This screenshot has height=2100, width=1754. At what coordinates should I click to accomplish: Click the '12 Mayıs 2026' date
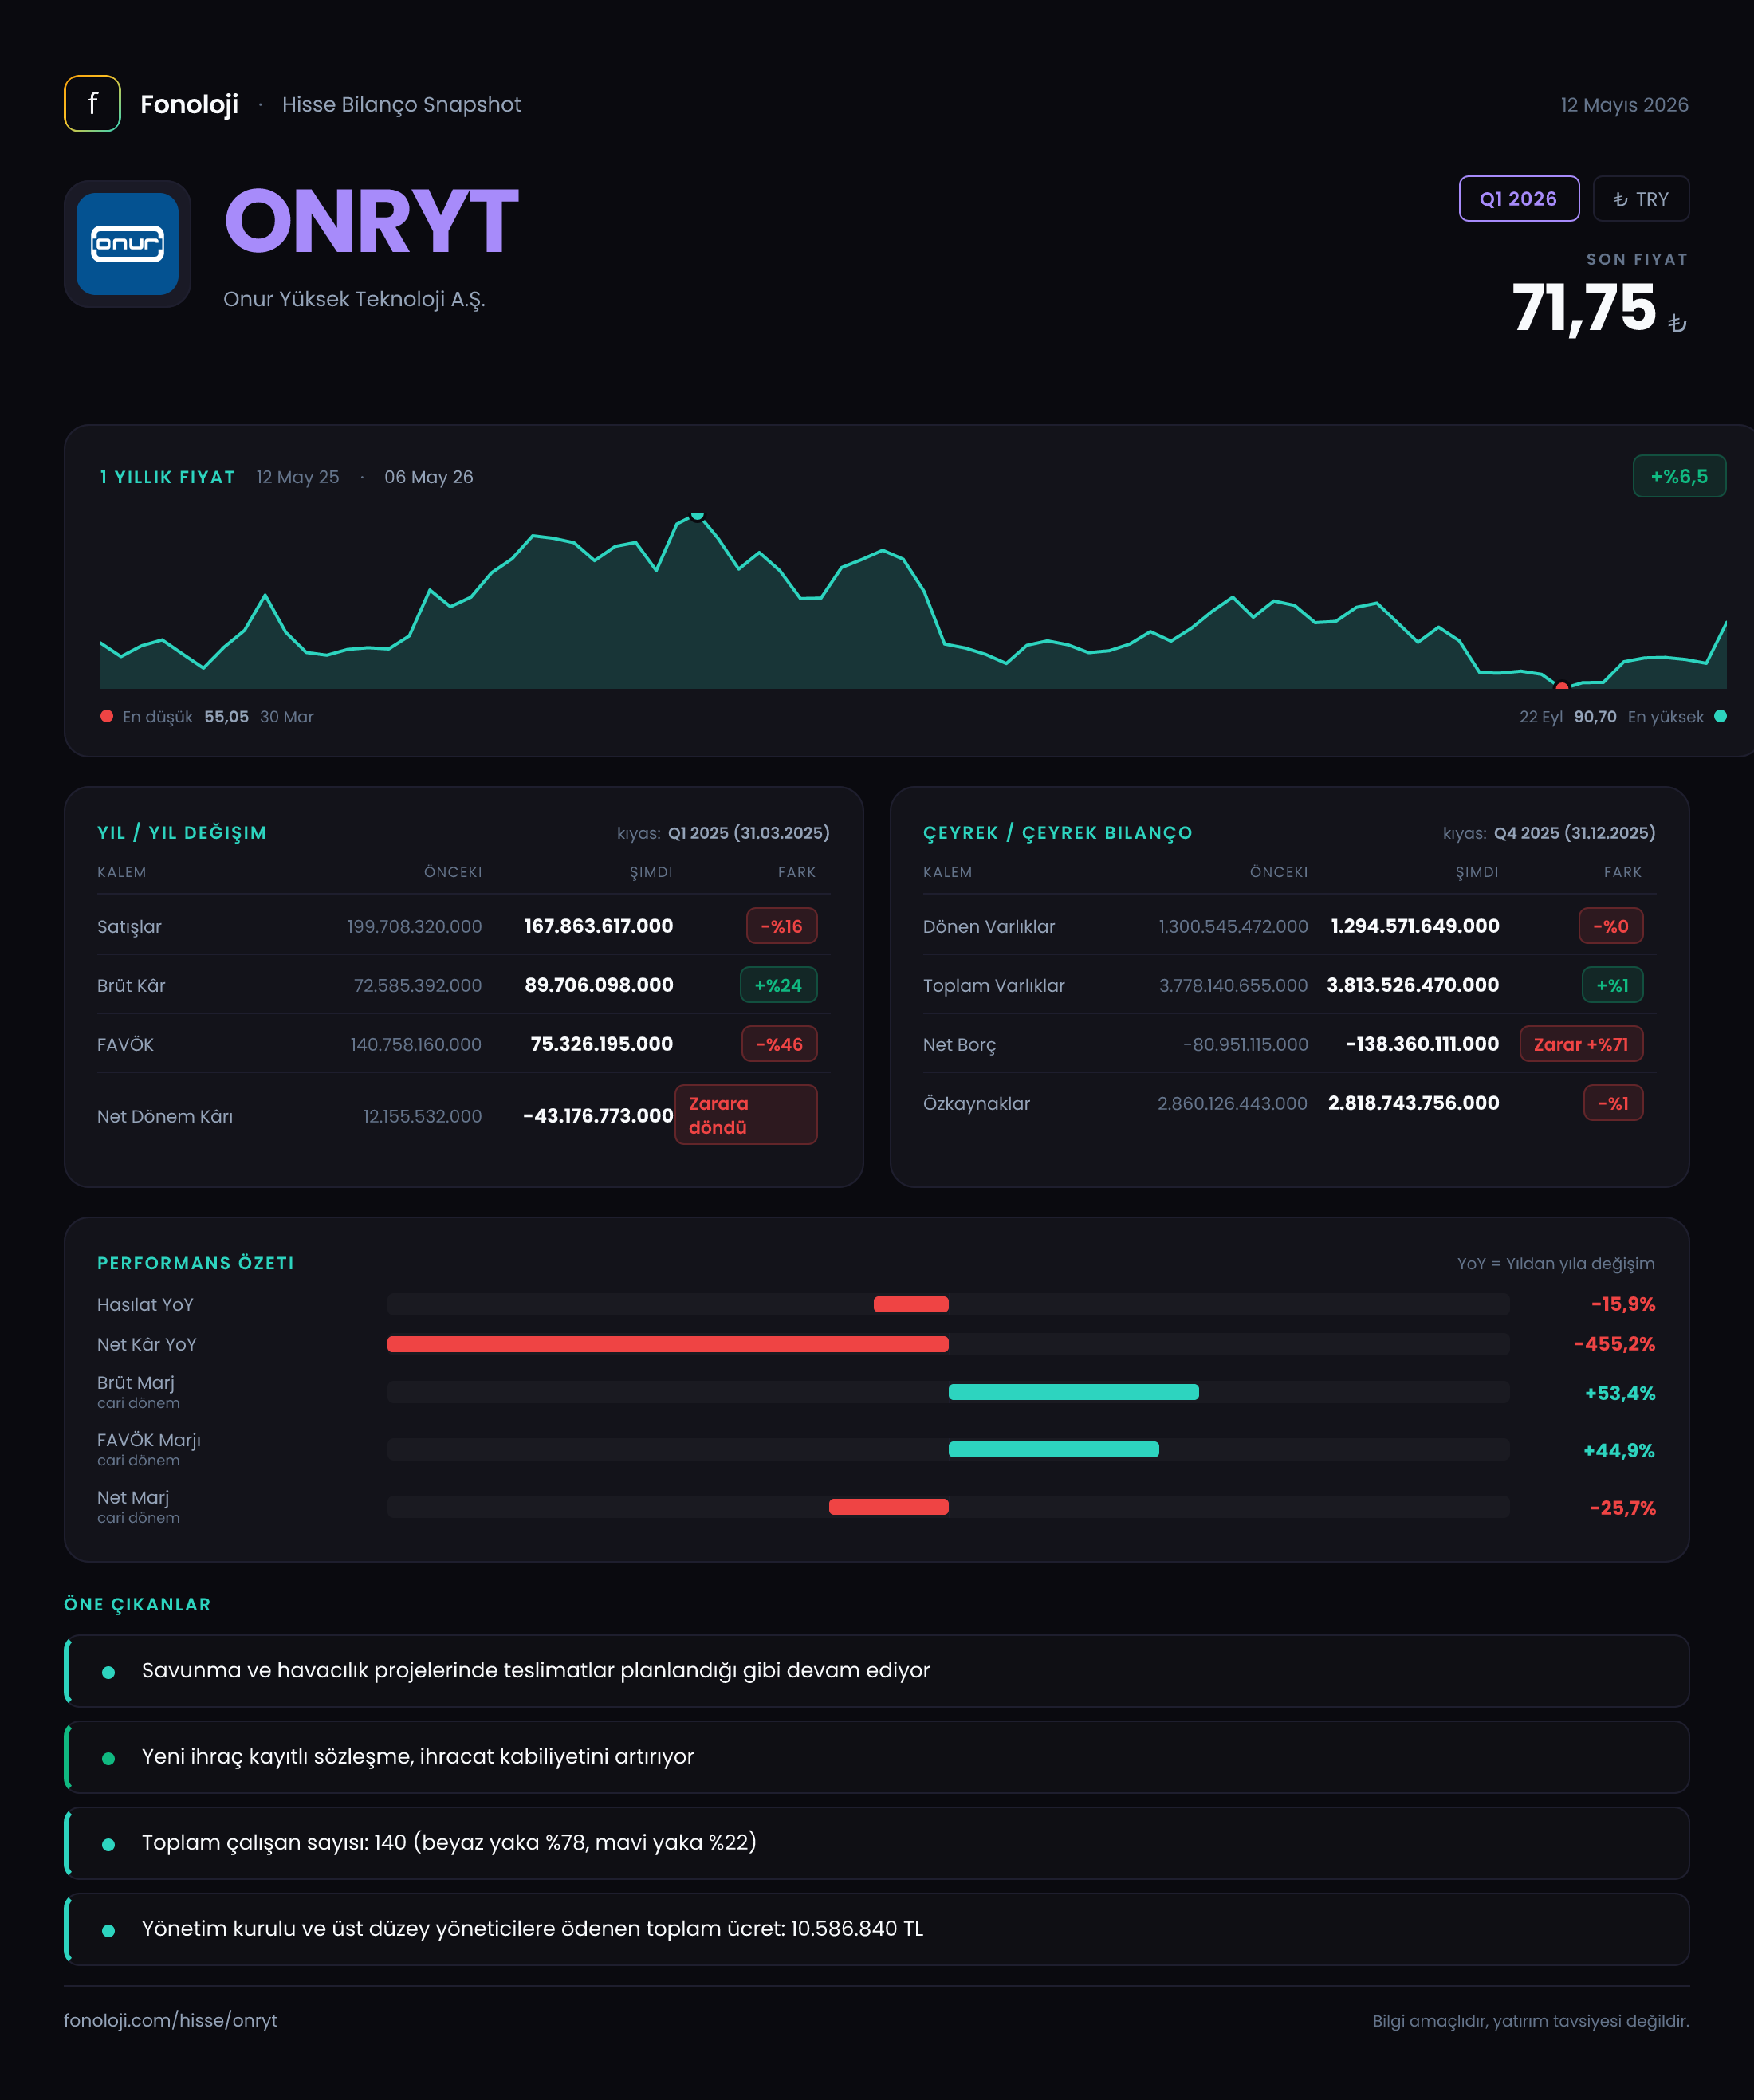1624,105
